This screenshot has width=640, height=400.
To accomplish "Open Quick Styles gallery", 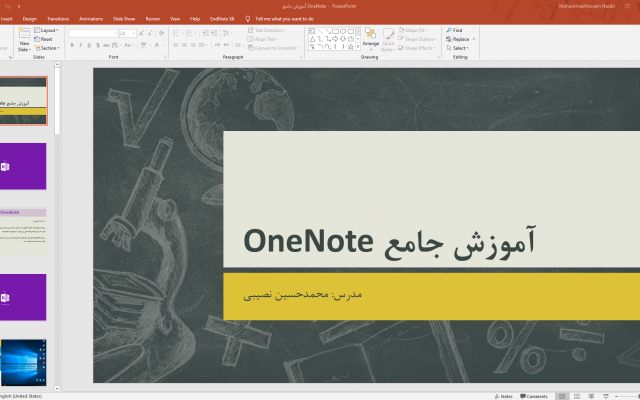I will (x=388, y=40).
